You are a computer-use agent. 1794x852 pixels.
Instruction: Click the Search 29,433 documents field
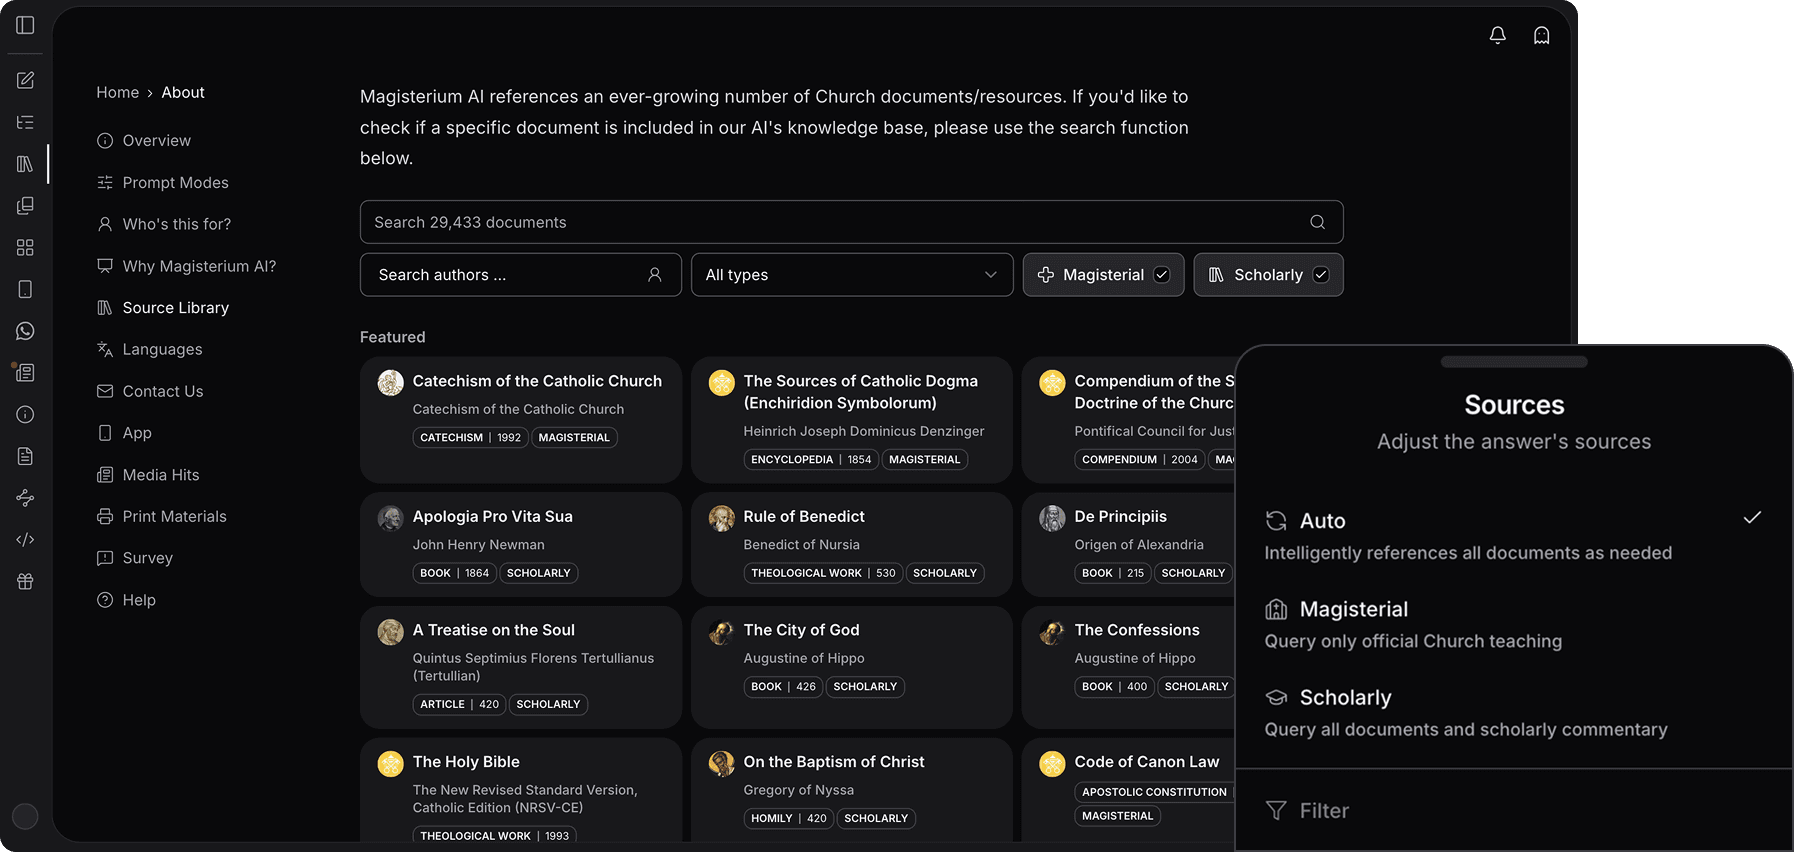click(x=830, y=222)
